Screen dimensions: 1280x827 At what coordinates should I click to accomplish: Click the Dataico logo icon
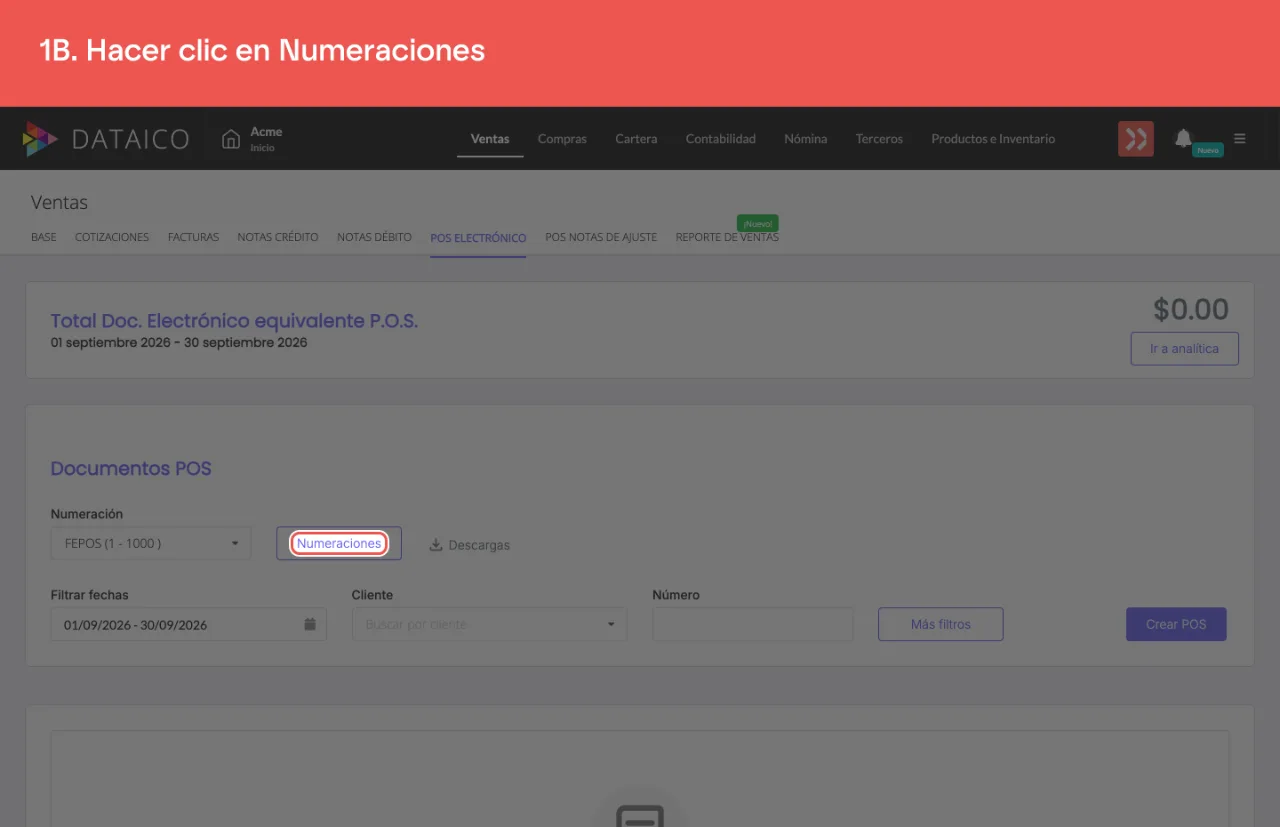[40, 139]
